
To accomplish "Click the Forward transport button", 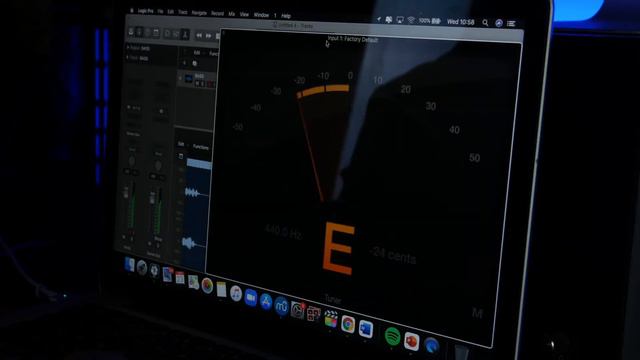I will point(209,36).
